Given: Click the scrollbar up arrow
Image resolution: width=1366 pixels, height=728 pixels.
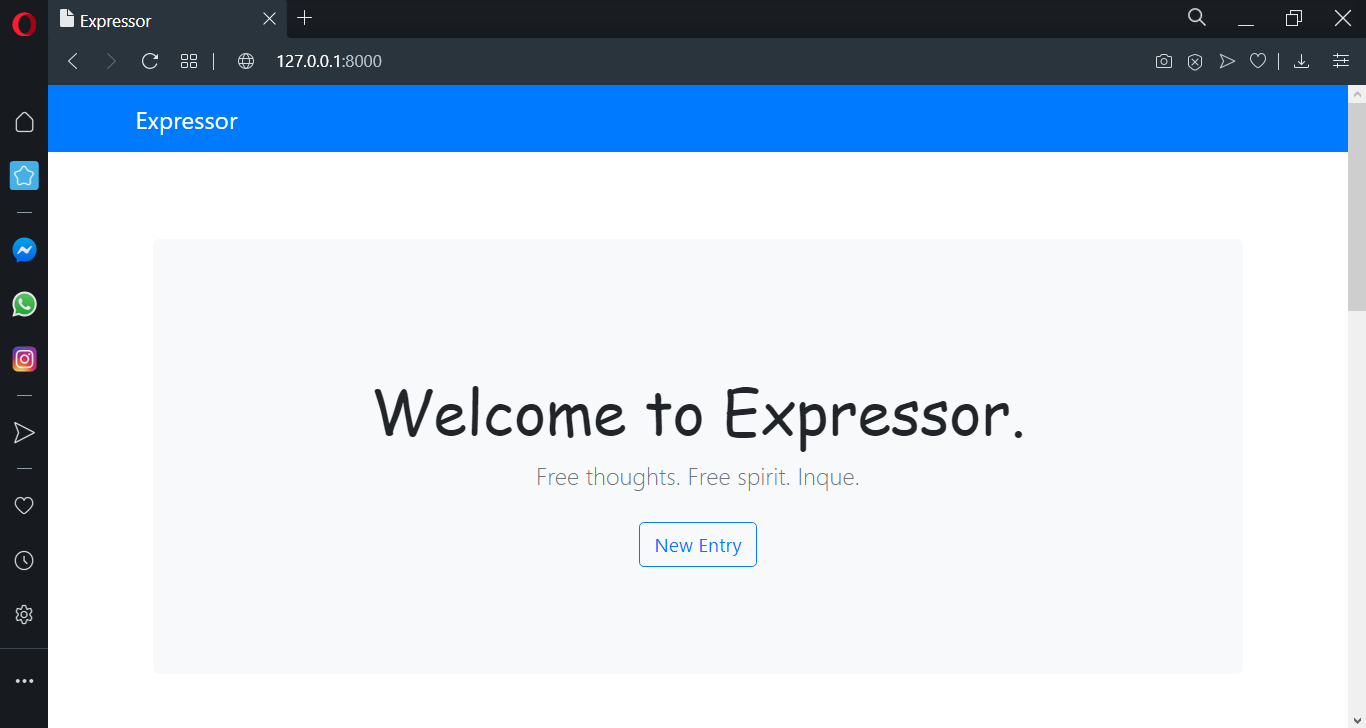Looking at the screenshot, I should 1357,94.
